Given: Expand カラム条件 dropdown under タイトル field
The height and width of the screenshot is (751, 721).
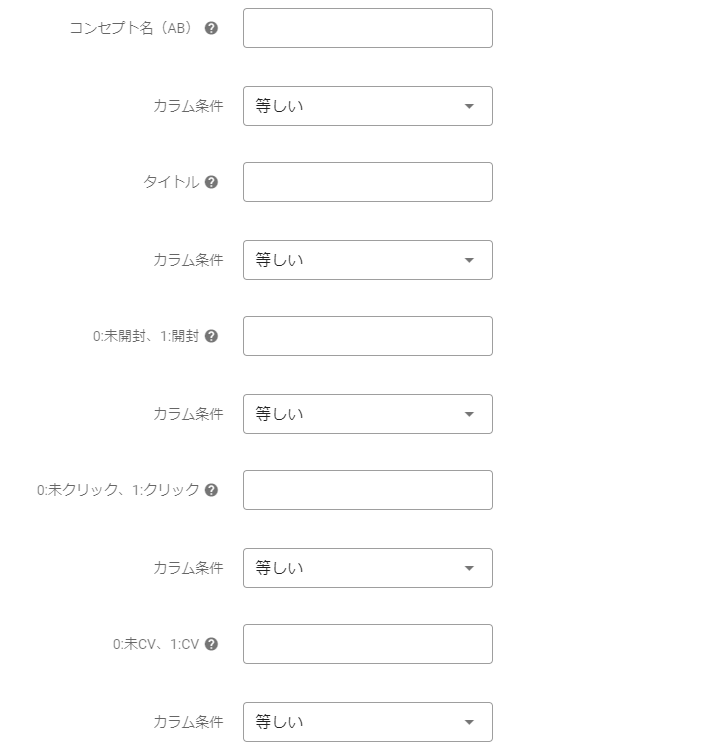Looking at the screenshot, I should 367,260.
